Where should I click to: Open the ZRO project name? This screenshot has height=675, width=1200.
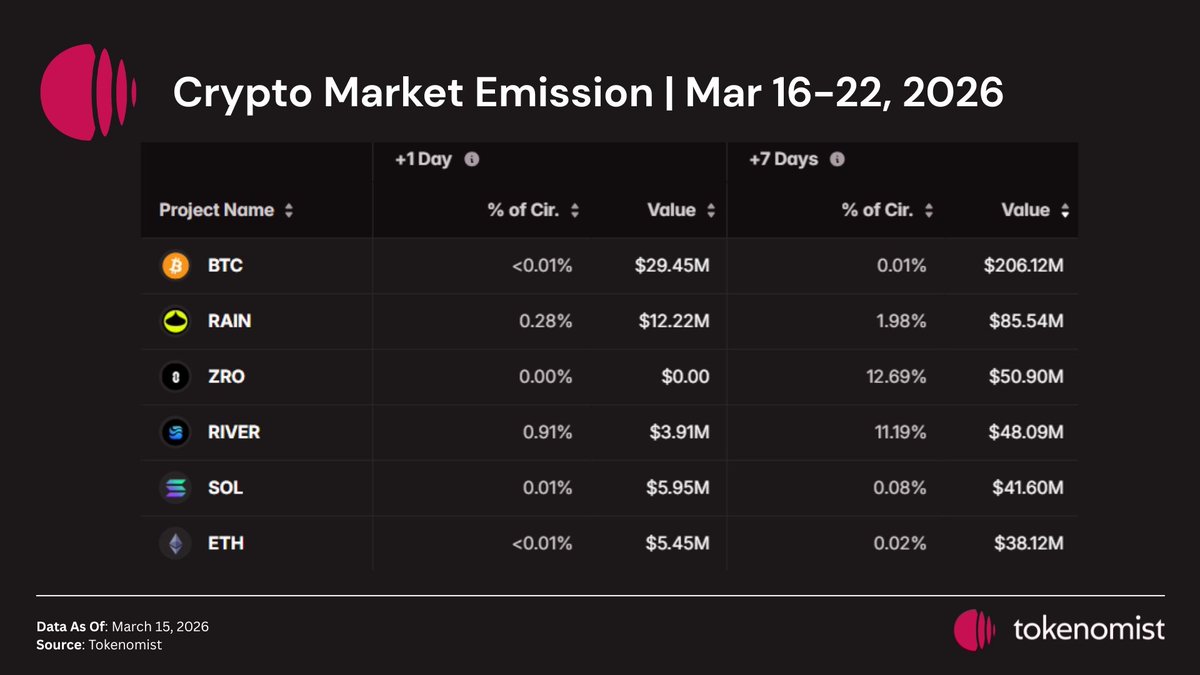pyautogui.click(x=226, y=377)
